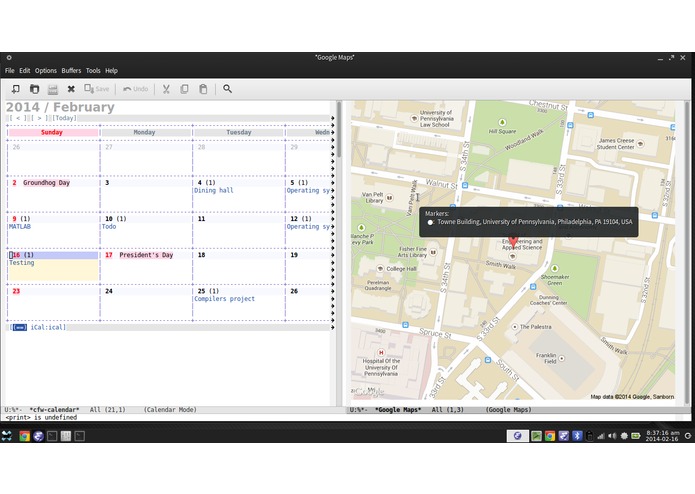Open the Todo event on the 10th
Screen dimensions: 695x494
(x=109, y=226)
